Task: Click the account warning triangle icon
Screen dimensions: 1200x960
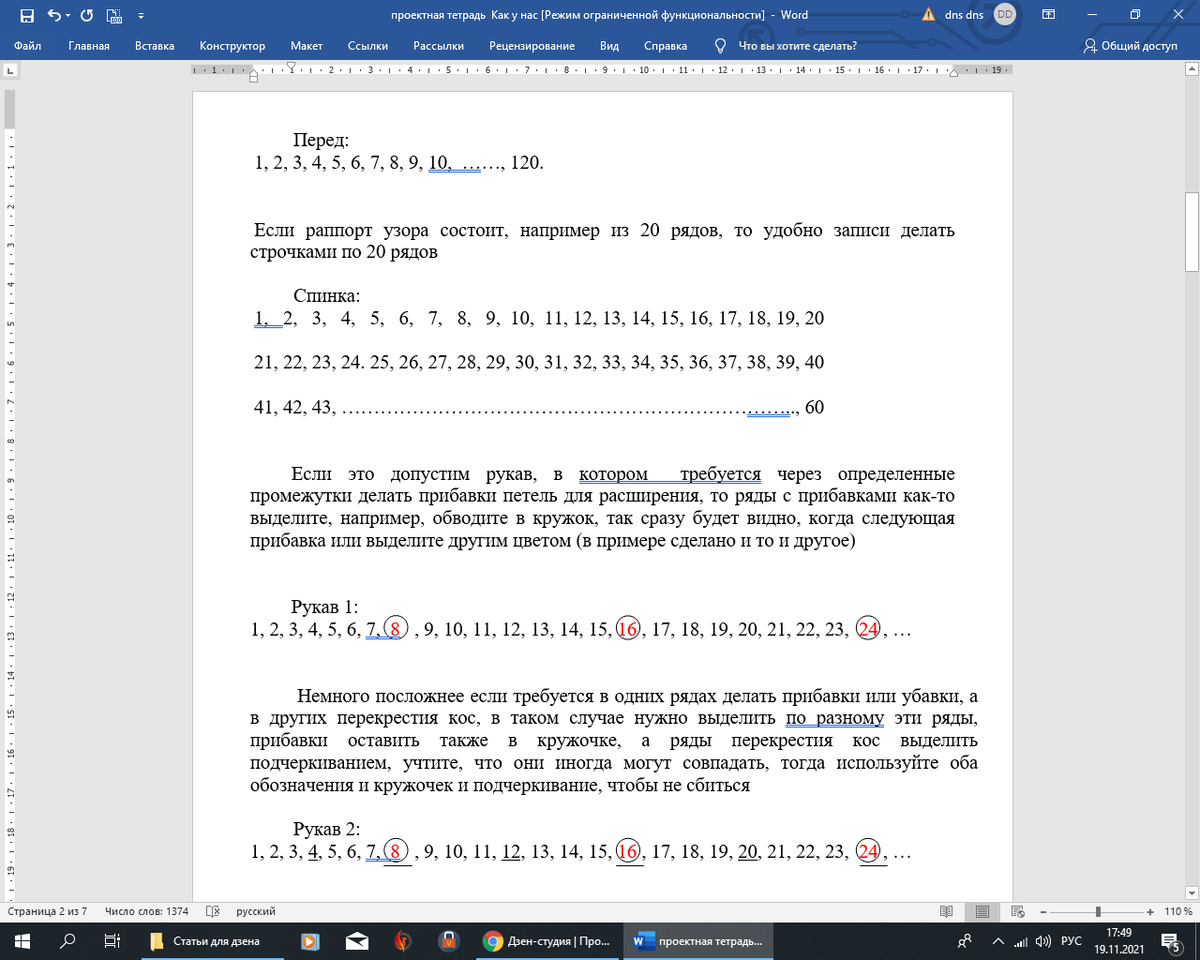Action: (929, 15)
